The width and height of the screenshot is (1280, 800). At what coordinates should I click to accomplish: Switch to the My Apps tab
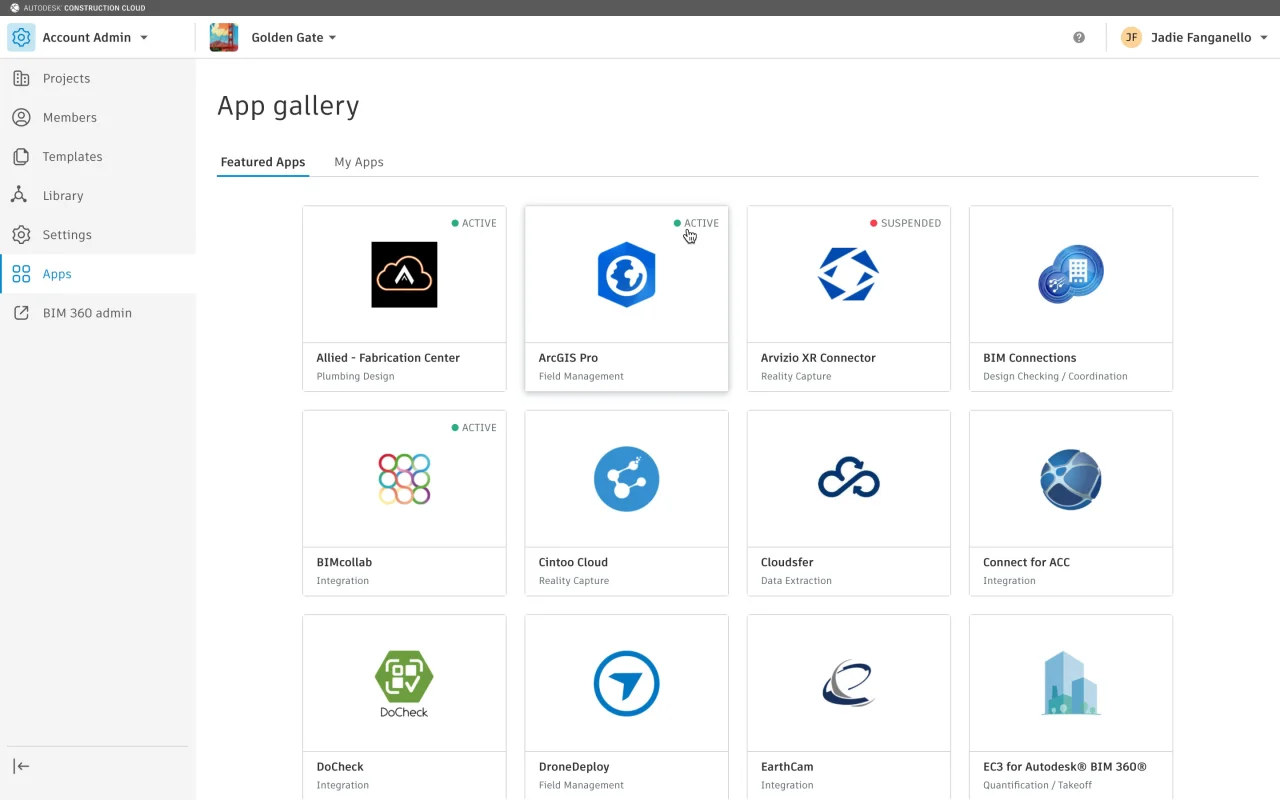click(x=359, y=162)
